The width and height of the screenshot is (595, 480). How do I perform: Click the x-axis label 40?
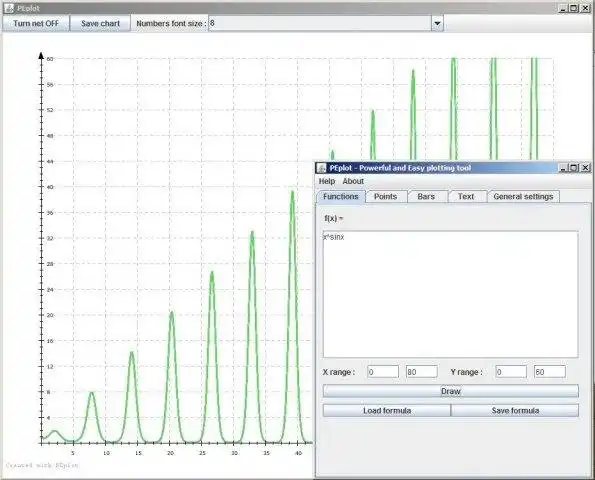(x=299, y=453)
